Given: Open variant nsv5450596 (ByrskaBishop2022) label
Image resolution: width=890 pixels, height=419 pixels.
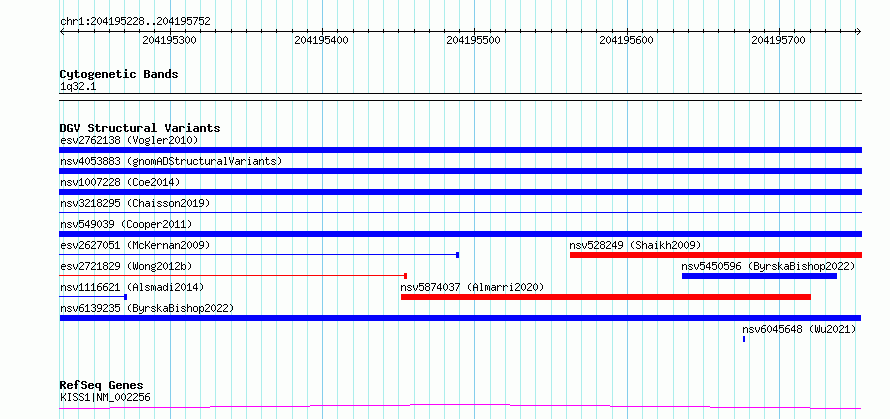Looking at the screenshot, I should click(768, 266).
